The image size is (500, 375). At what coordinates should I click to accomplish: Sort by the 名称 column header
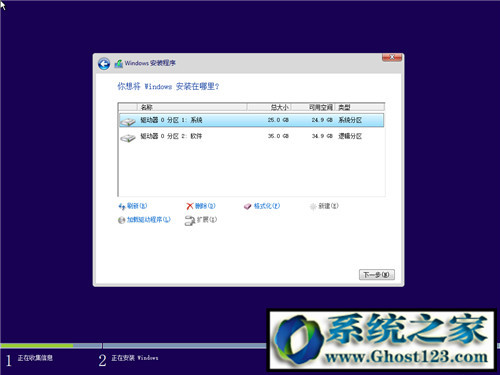coord(192,107)
